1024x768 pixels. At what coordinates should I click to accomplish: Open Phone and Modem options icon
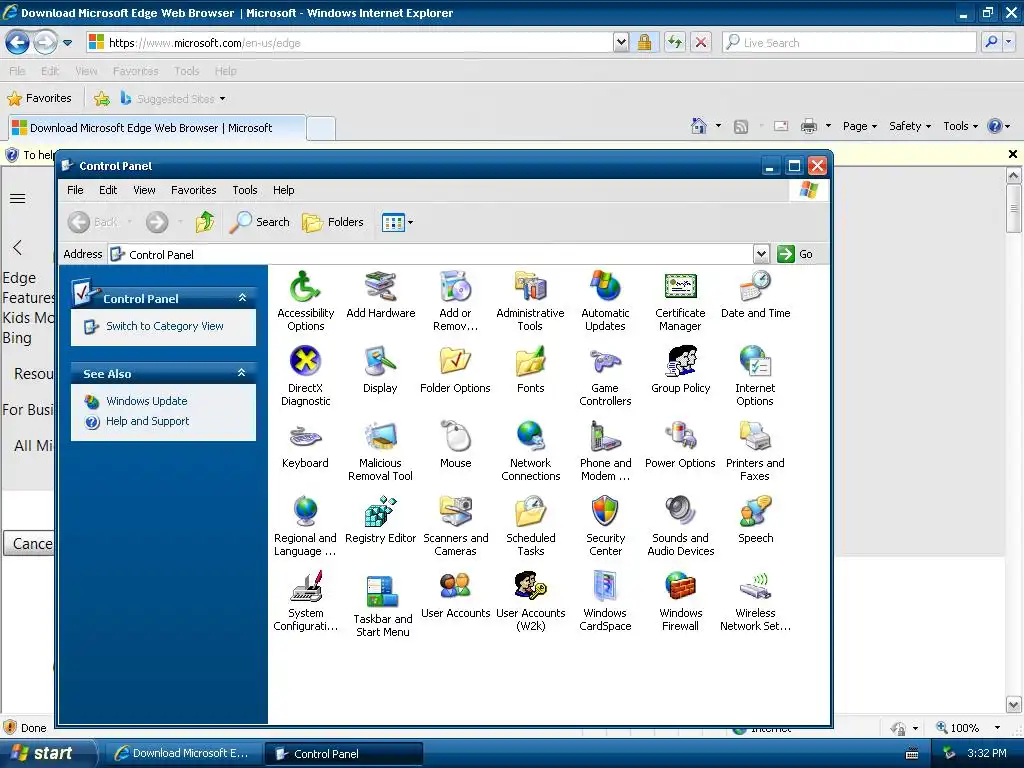[605, 437]
